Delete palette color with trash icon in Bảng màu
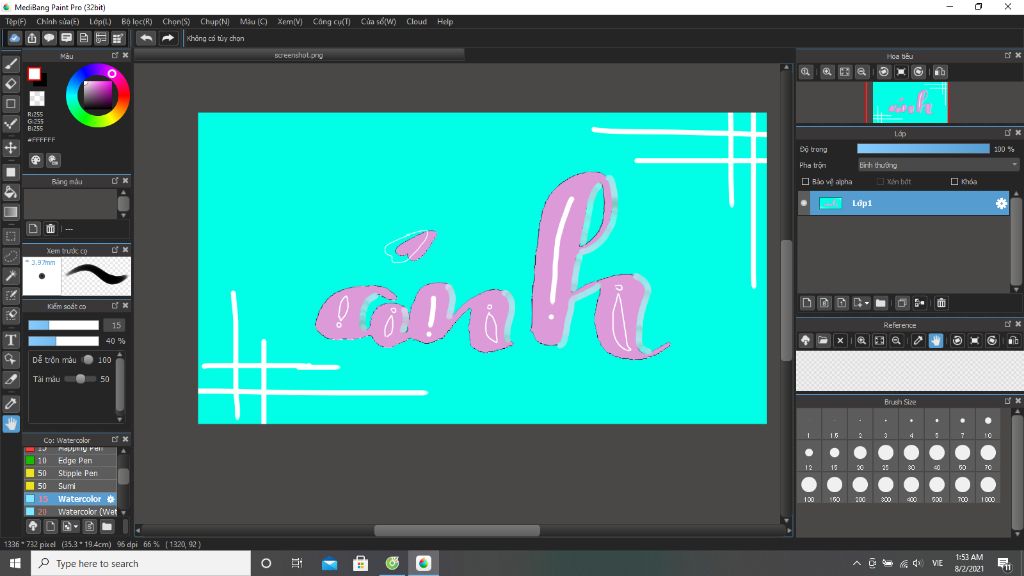This screenshot has width=1024, height=576. (50, 229)
